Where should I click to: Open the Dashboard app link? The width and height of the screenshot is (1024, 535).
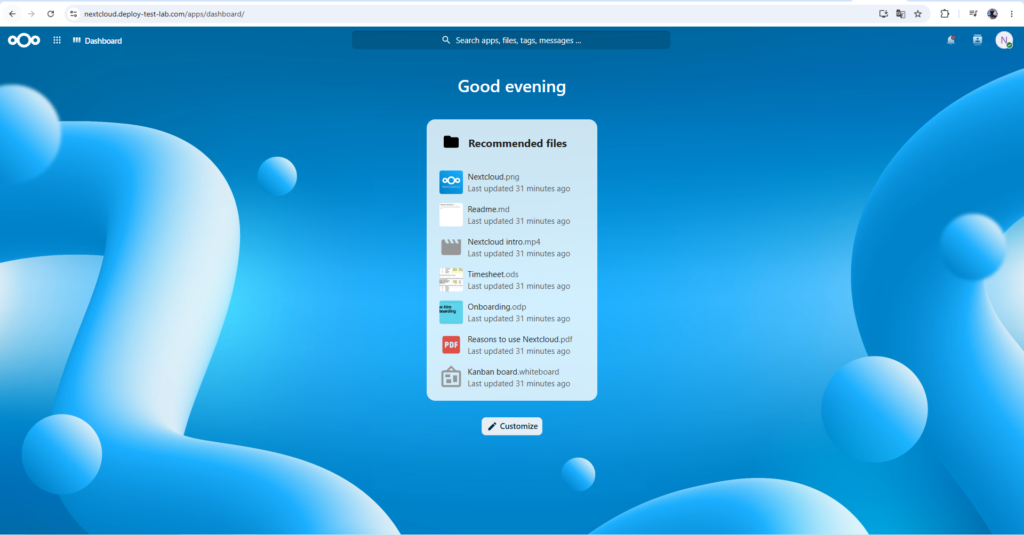point(97,41)
